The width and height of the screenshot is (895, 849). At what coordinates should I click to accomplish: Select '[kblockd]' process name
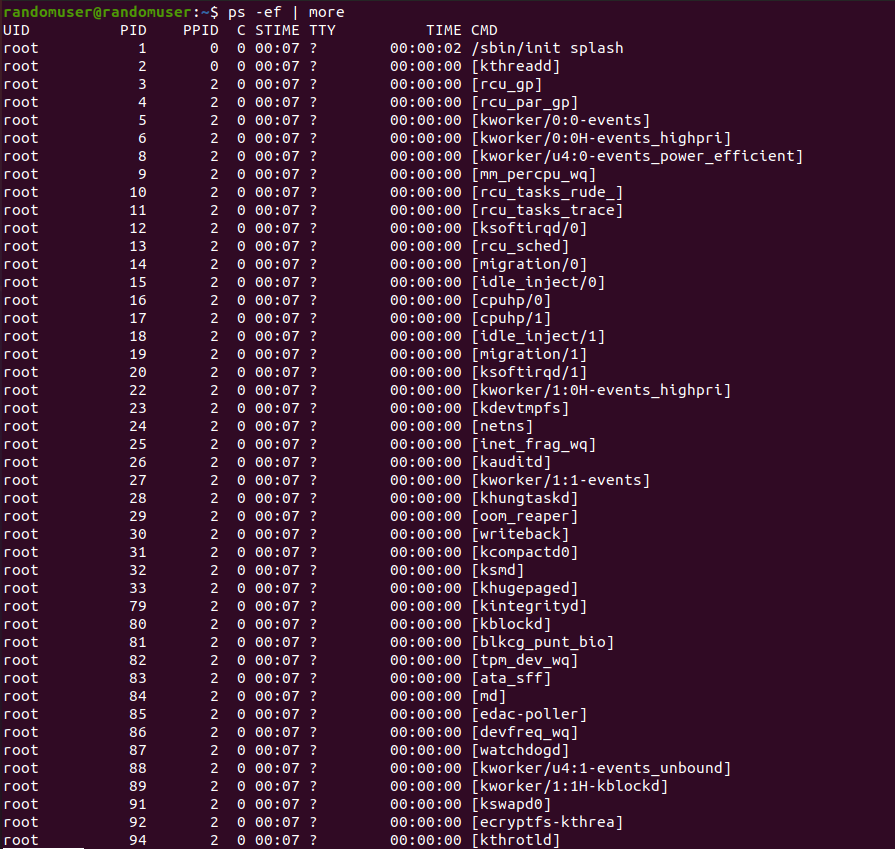coord(511,623)
